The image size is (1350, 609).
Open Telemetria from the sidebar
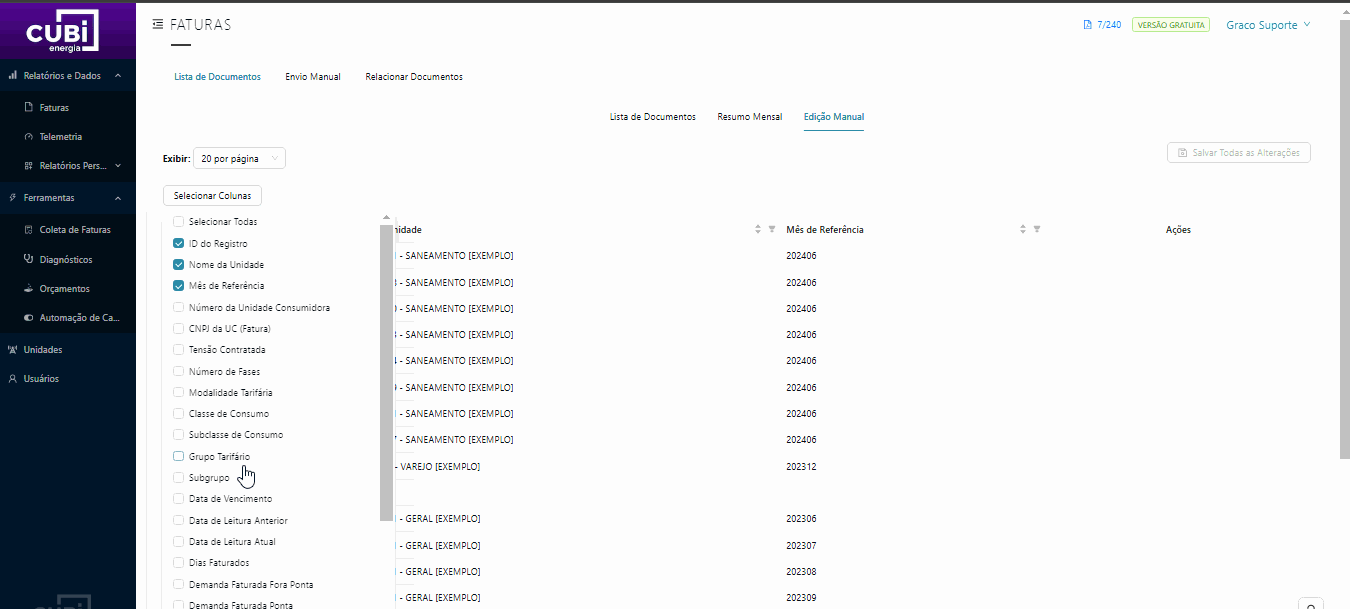pyautogui.click(x=60, y=137)
